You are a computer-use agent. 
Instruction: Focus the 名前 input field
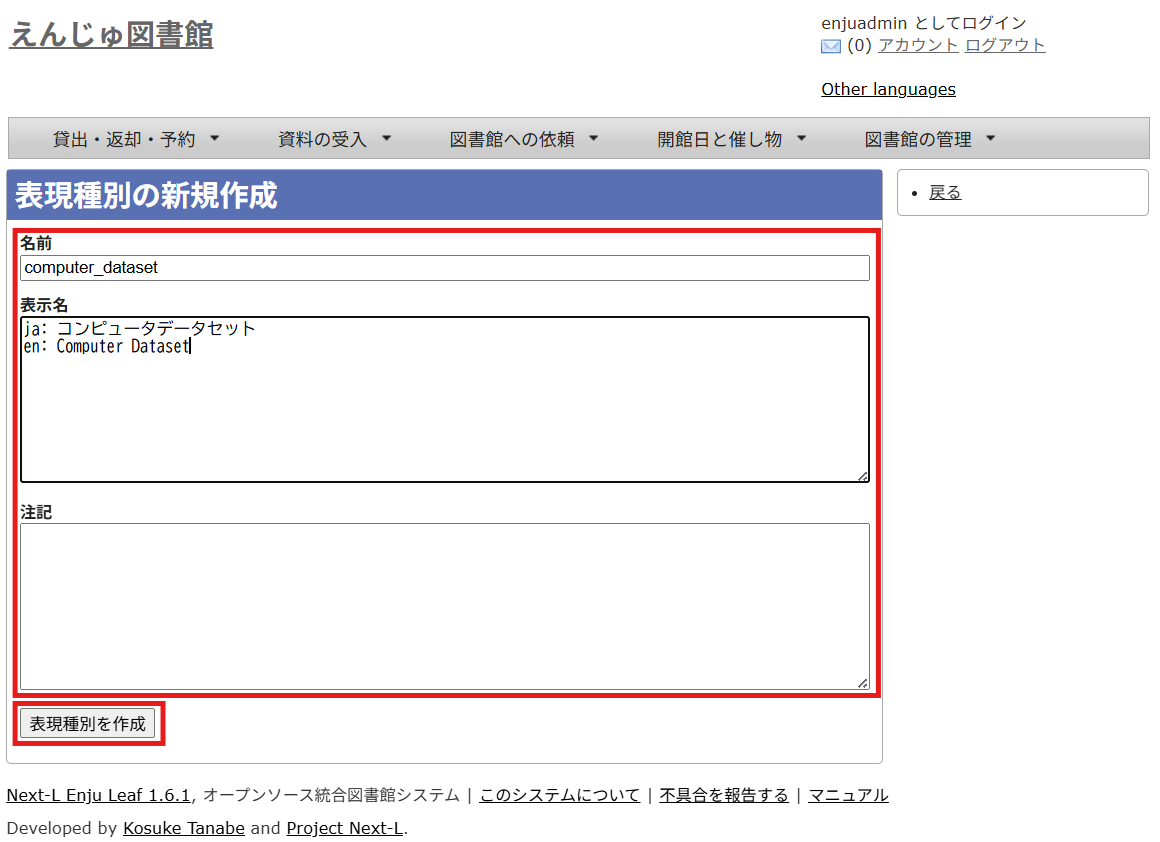coord(445,268)
